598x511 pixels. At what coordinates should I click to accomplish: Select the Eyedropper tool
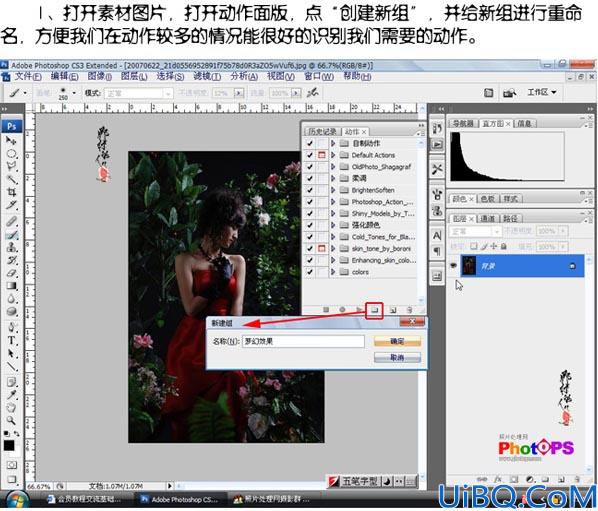pos(11,395)
